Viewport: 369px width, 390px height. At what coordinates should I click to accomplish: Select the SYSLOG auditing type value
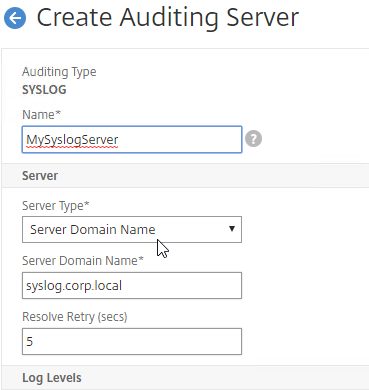44,90
